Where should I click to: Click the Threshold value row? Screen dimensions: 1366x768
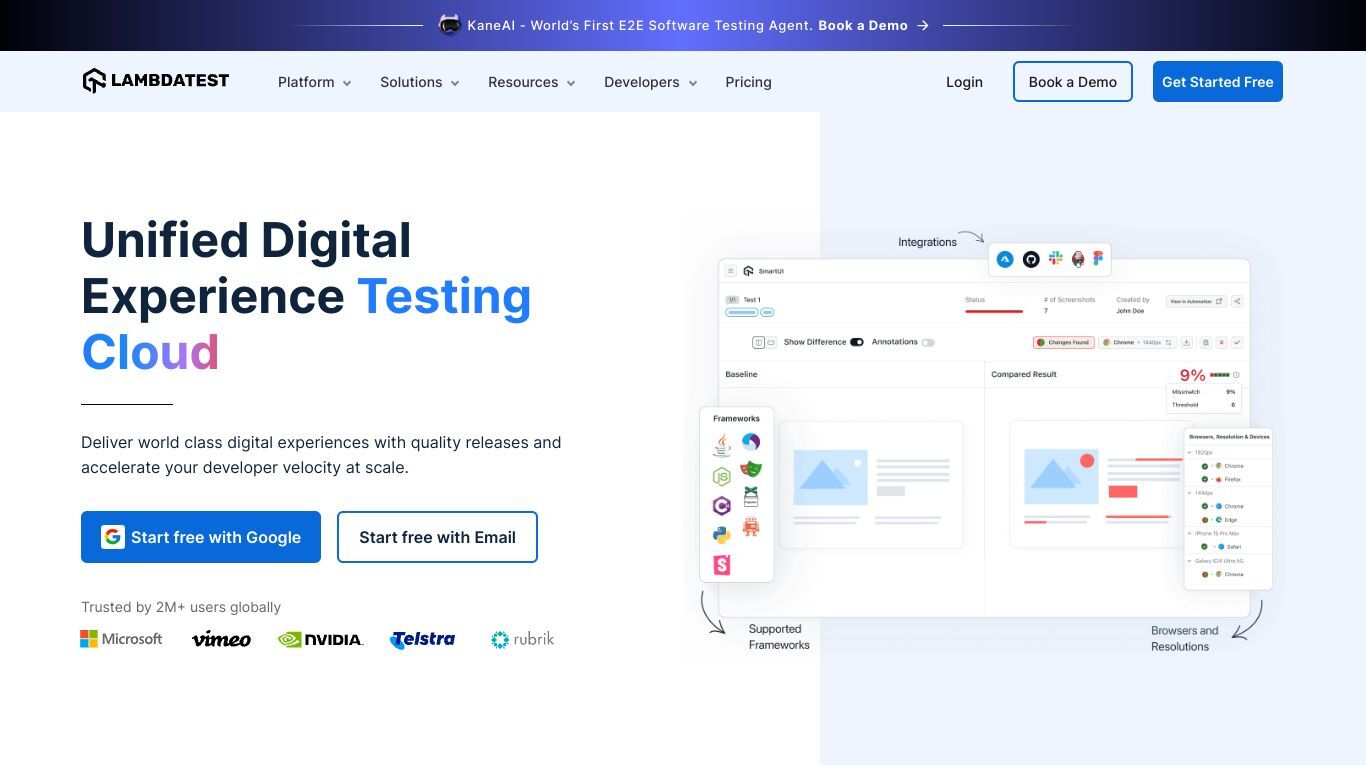tap(1204, 405)
